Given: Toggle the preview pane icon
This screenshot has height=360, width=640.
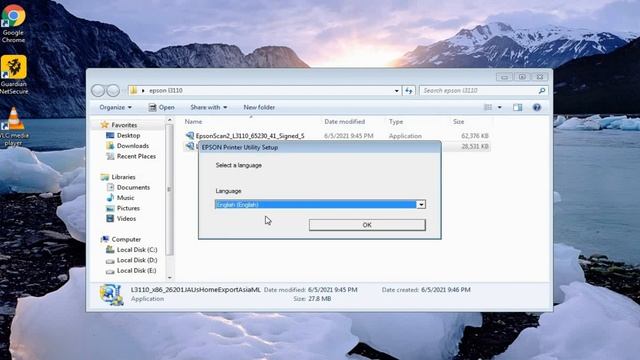Looking at the screenshot, I should (518, 107).
